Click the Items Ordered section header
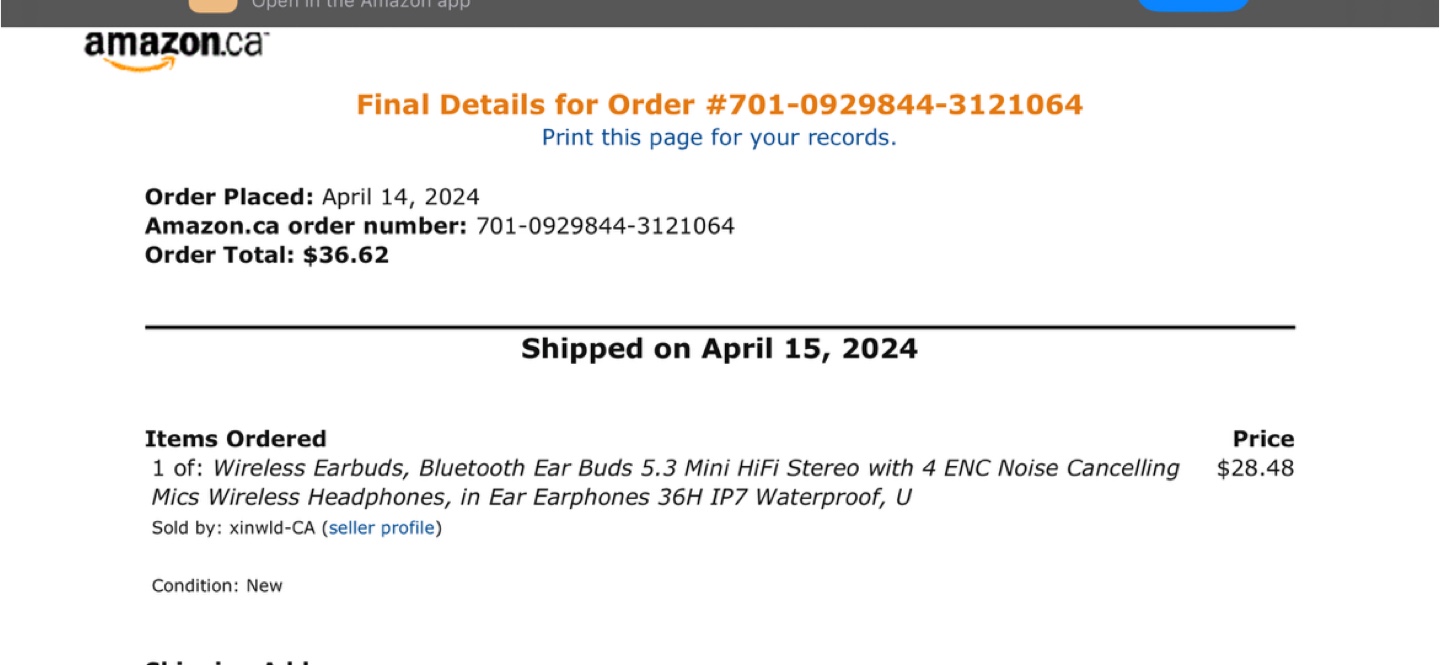1440x665 pixels. click(x=235, y=438)
